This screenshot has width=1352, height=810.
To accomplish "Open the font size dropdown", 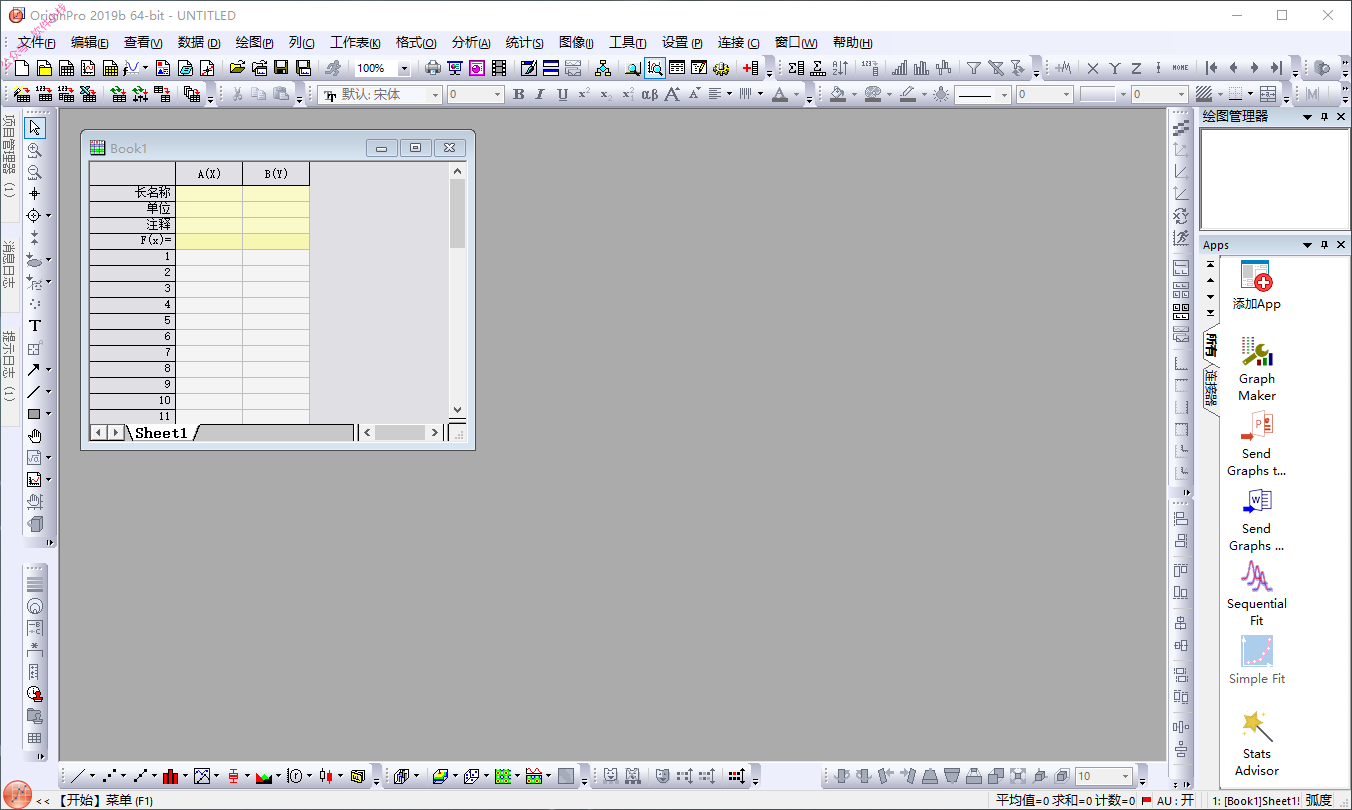I will tap(497, 94).
